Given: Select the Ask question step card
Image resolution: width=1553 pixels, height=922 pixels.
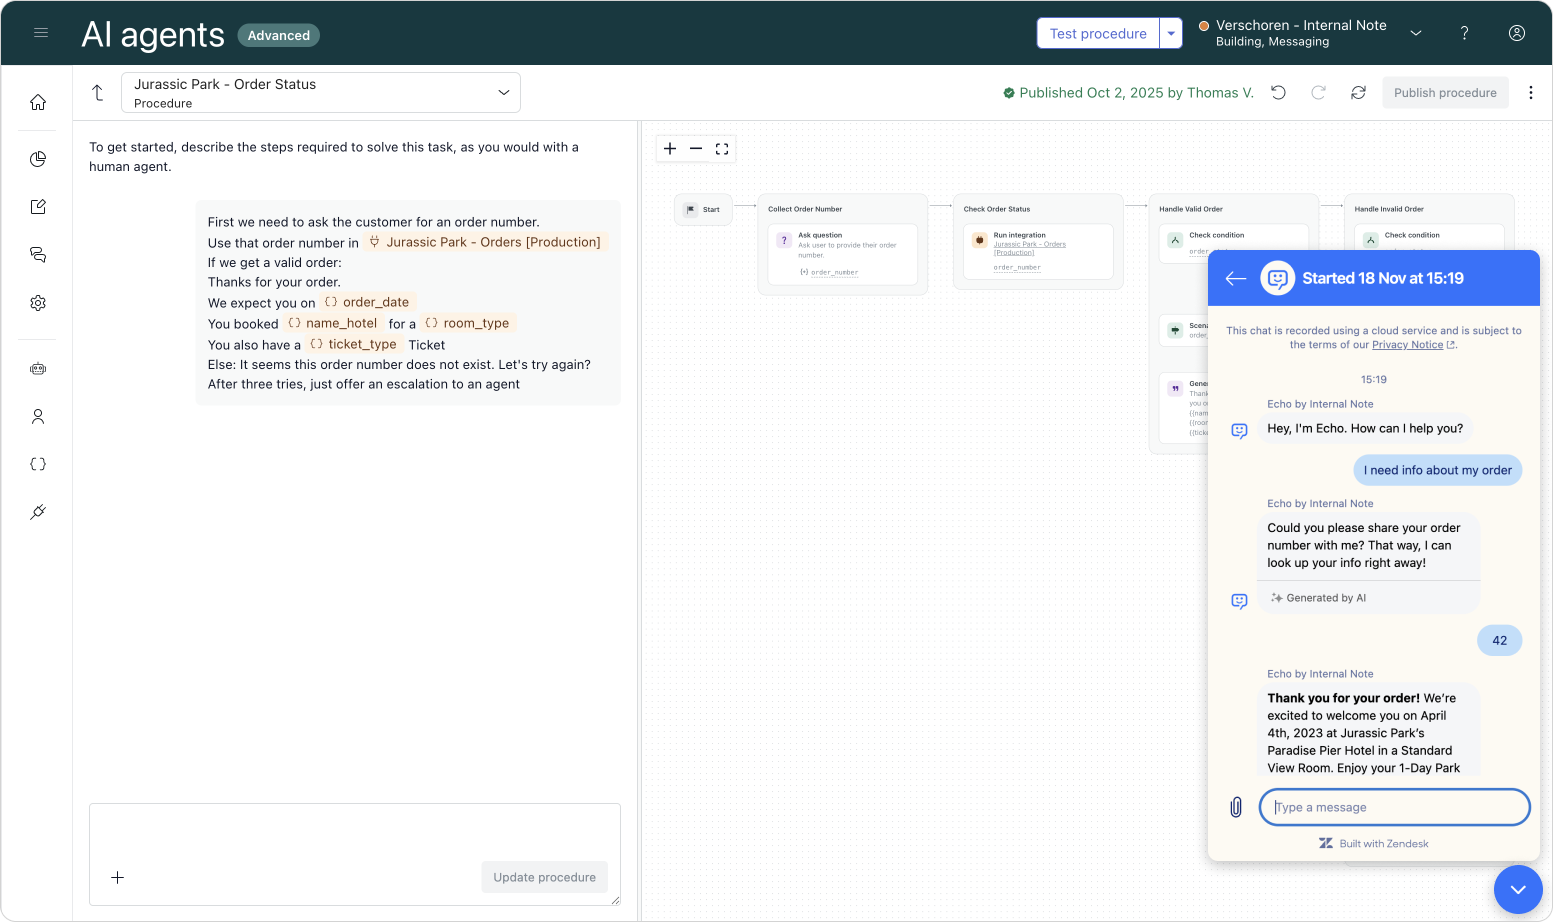Looking at the screenshot, I should click(x=843, y=255).
